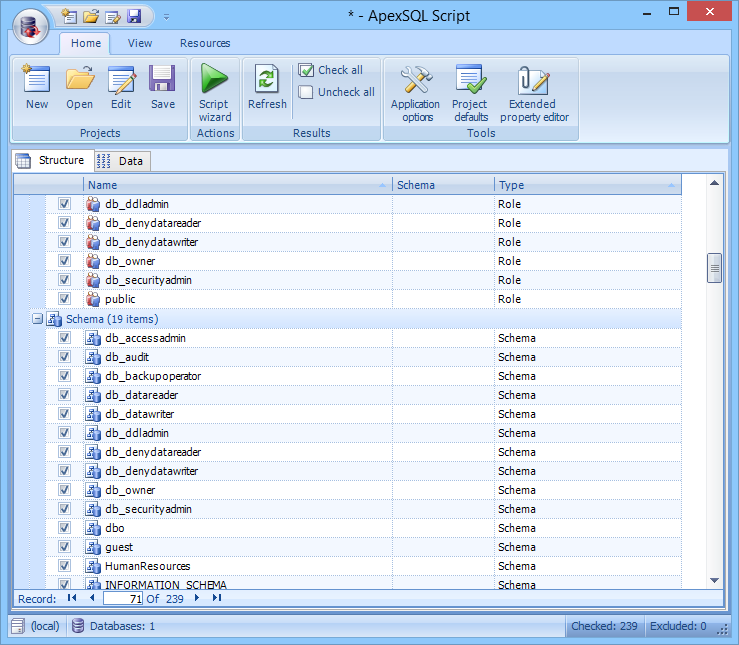Switch to the Data tab
Image resolution: width=739 pixels, height=645 pixels.
[x=121, y=161]
